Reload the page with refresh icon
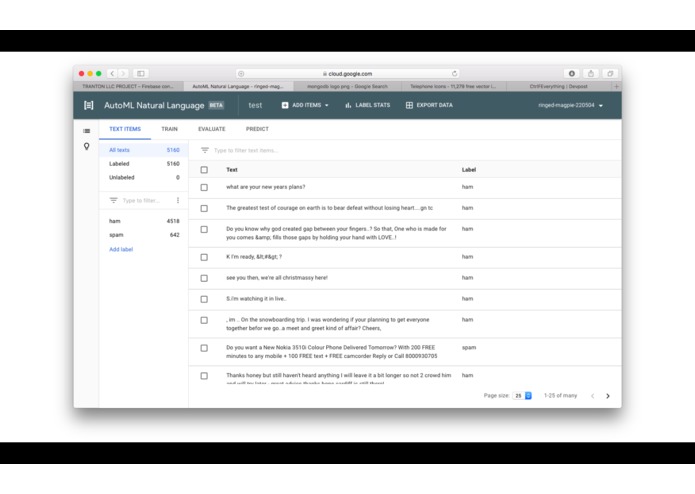 [x=454, y=74]
